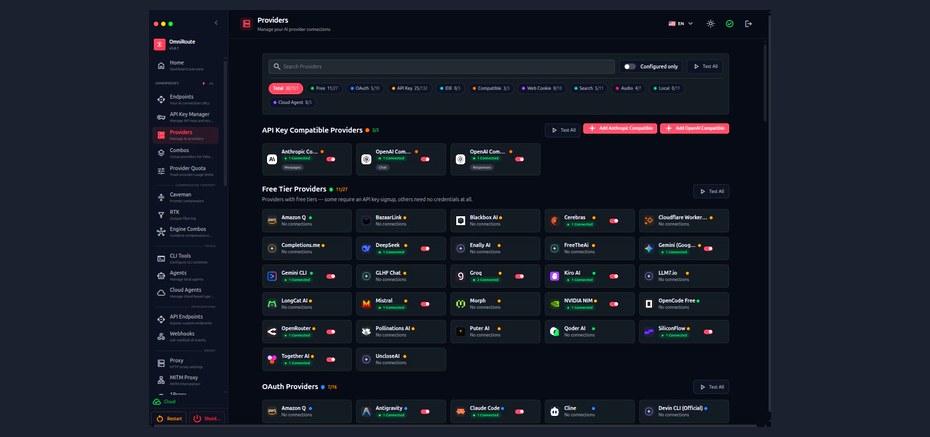Image resolution: width=930 pixels, height=437 pixels.
Task: Click Test All for Free Tier Providers
Action: click(711, 192)
